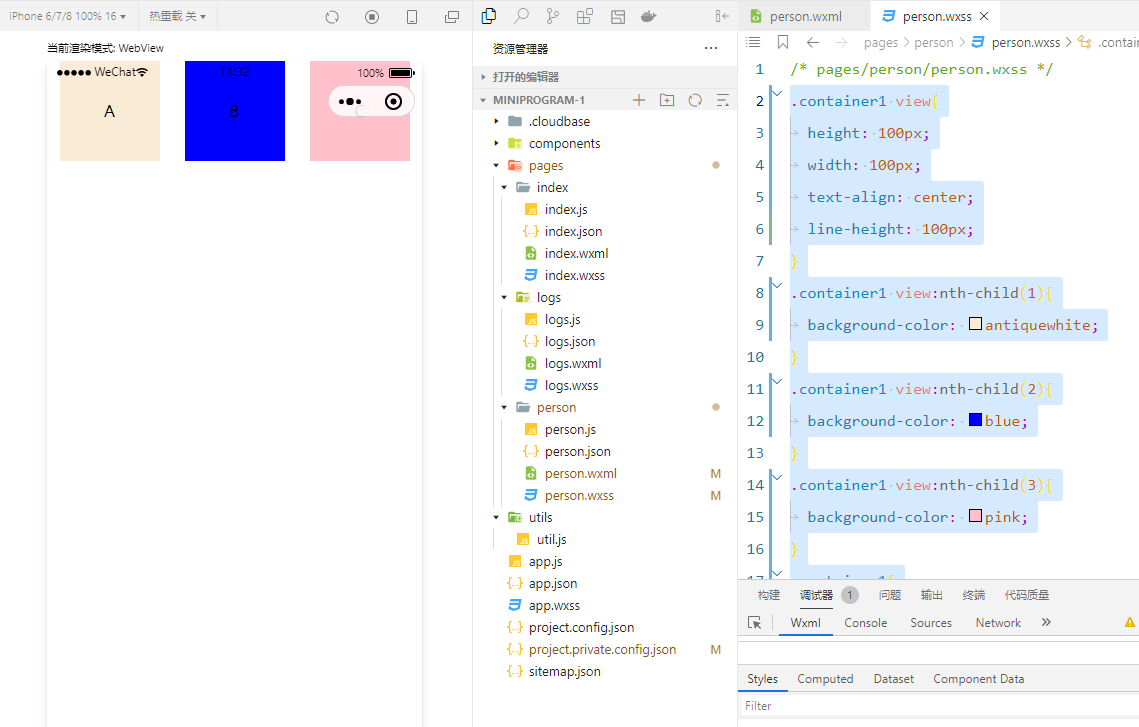Open the Sources debugger tab

(931, 623)
